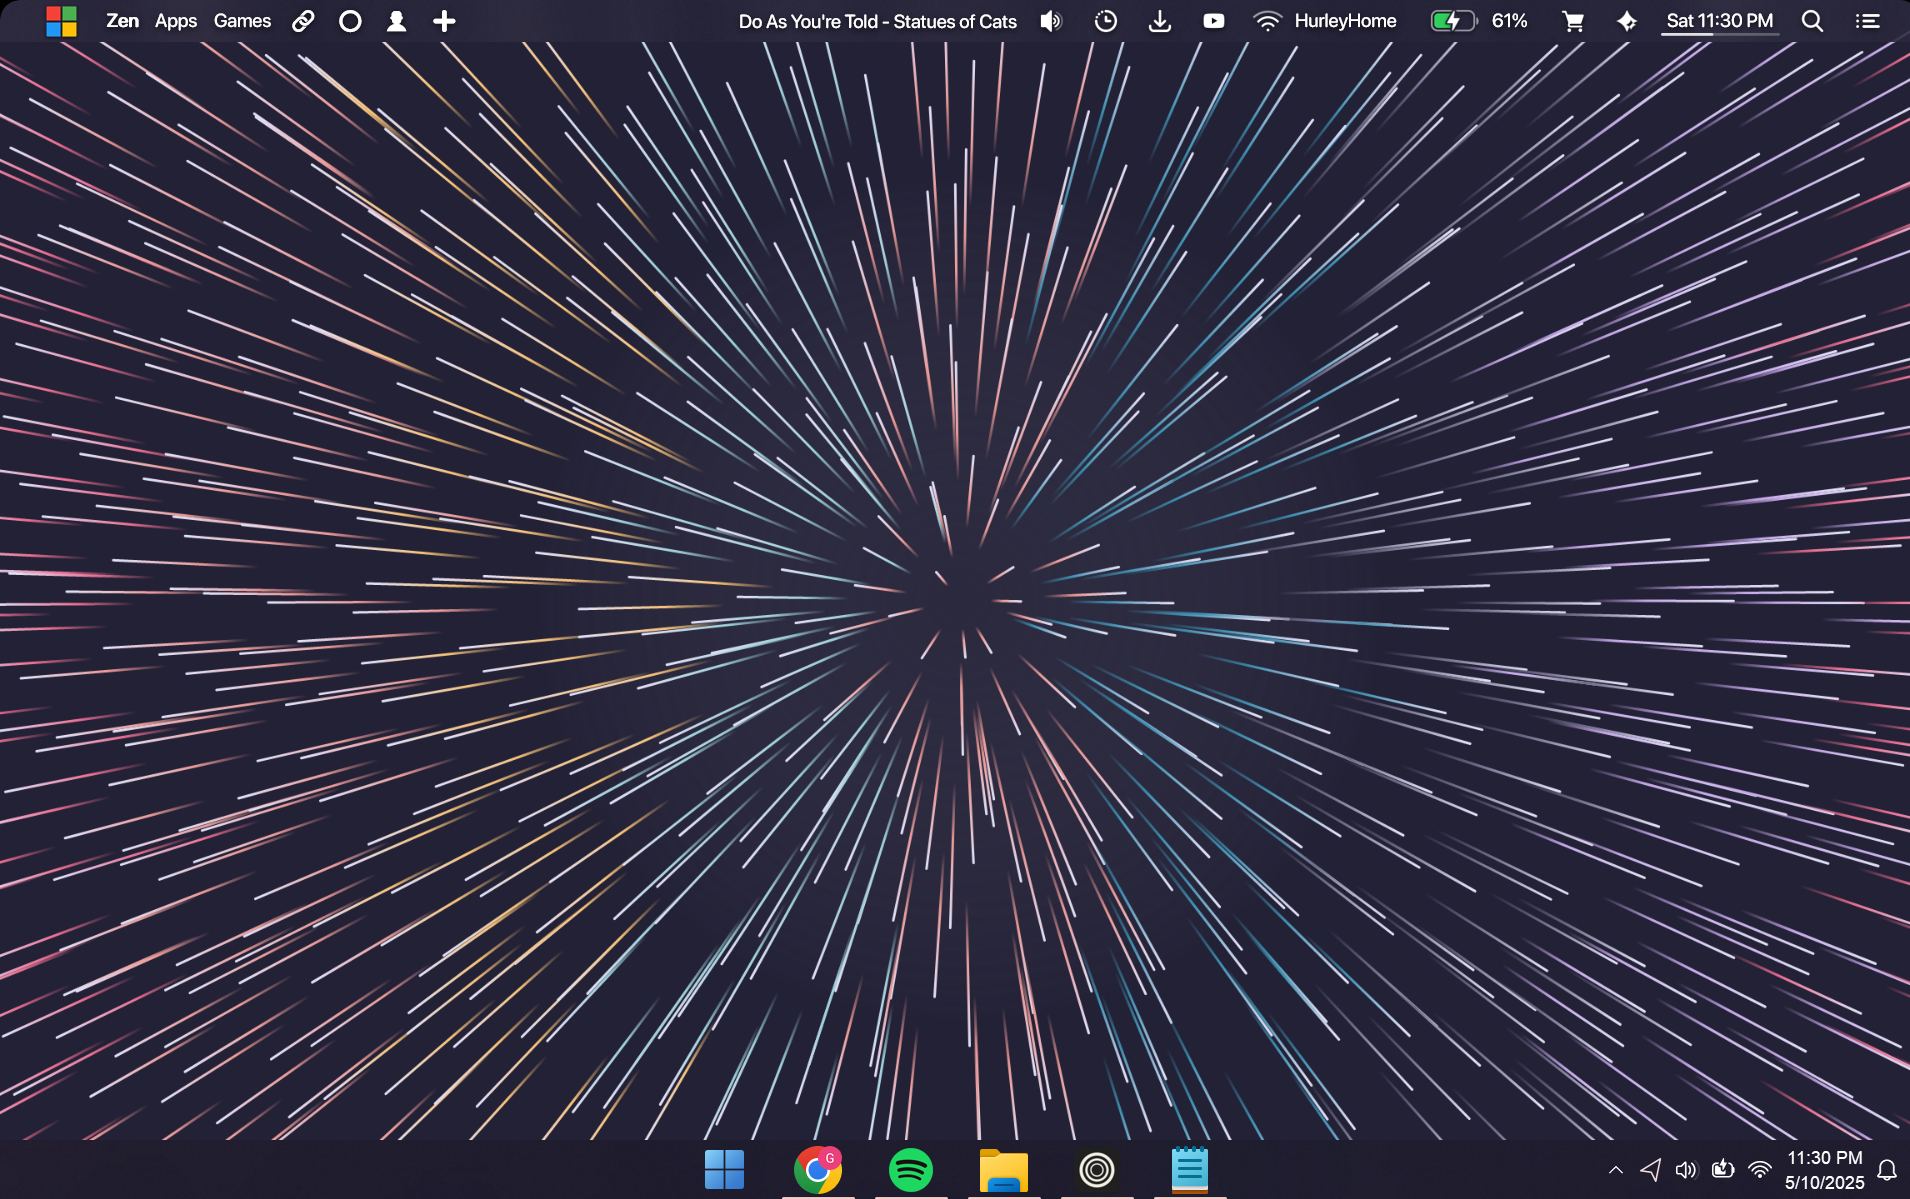Click the now playing track title
This screenshot has height=1199, width=1910.
pyautogui.click(x=877, y=21)
